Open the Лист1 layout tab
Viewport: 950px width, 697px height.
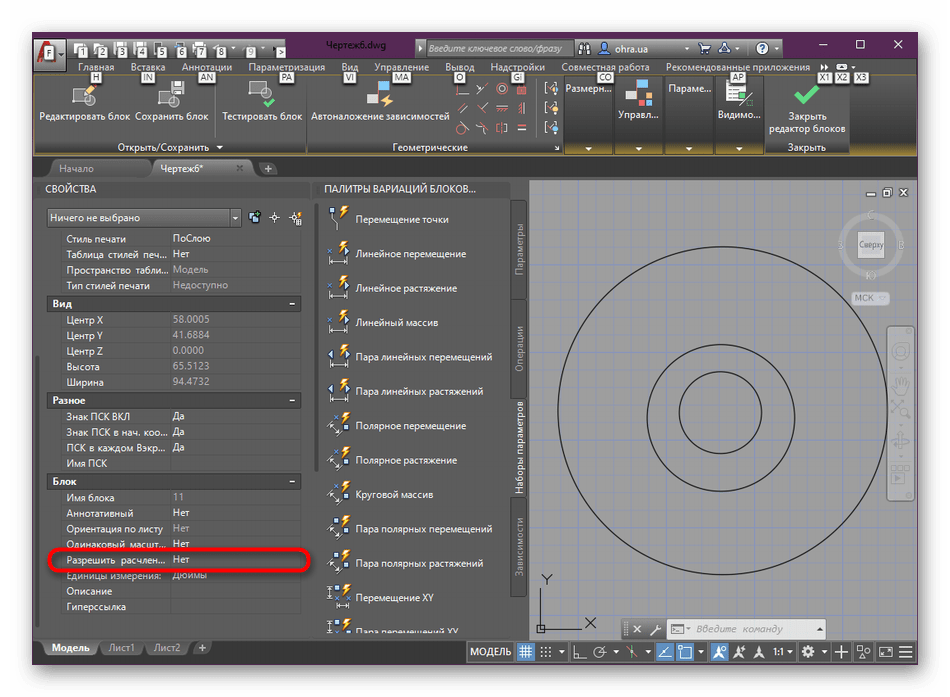pos(122,648)
